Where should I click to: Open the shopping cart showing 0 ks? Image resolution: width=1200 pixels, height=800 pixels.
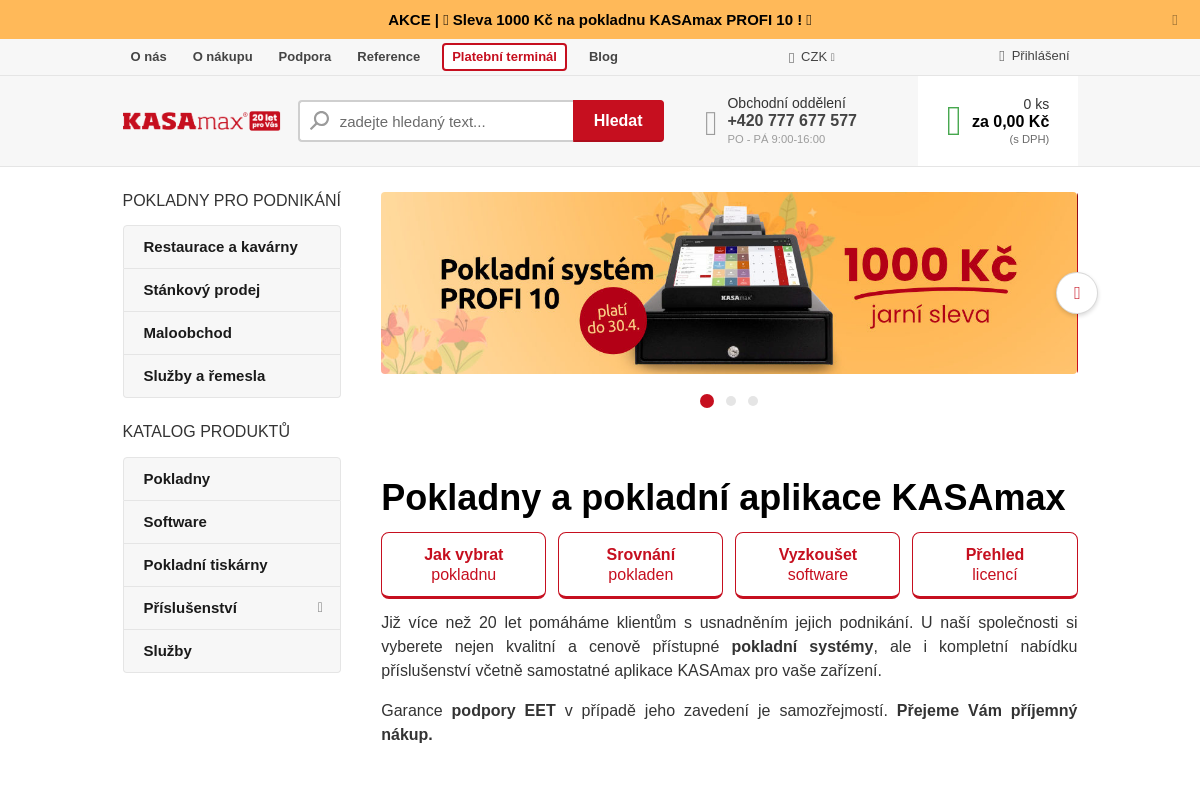pyautogui.click(x=997, y=120)
